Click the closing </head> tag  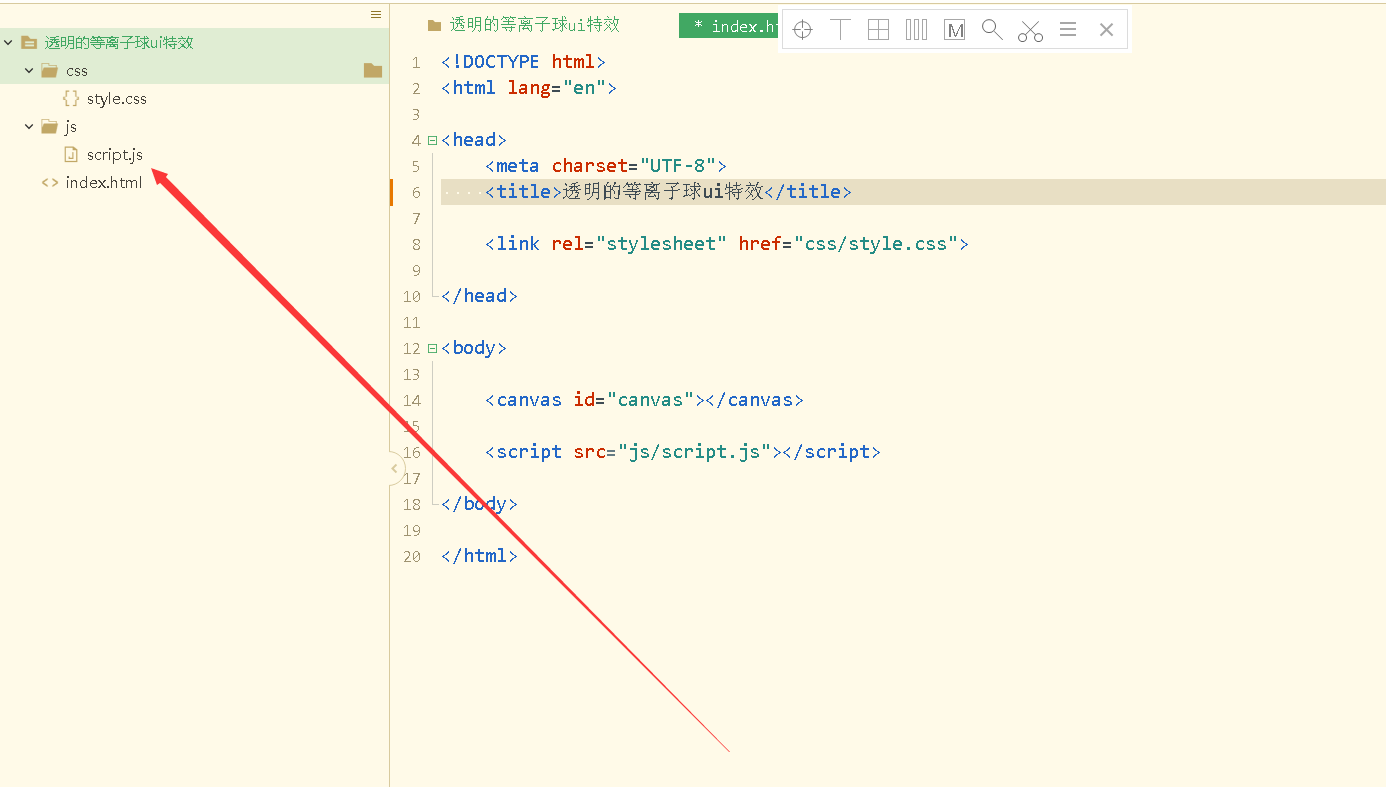[479, 296]
